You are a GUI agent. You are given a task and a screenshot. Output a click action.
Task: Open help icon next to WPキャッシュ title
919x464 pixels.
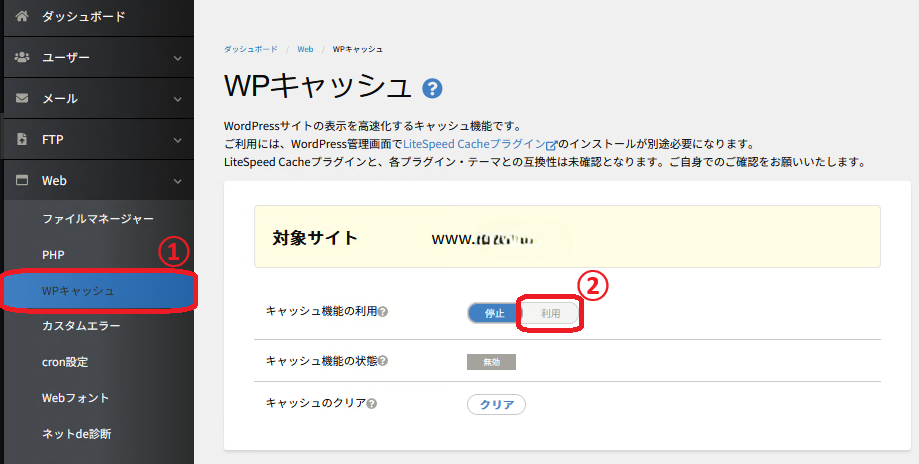click(x=432, y=88)
